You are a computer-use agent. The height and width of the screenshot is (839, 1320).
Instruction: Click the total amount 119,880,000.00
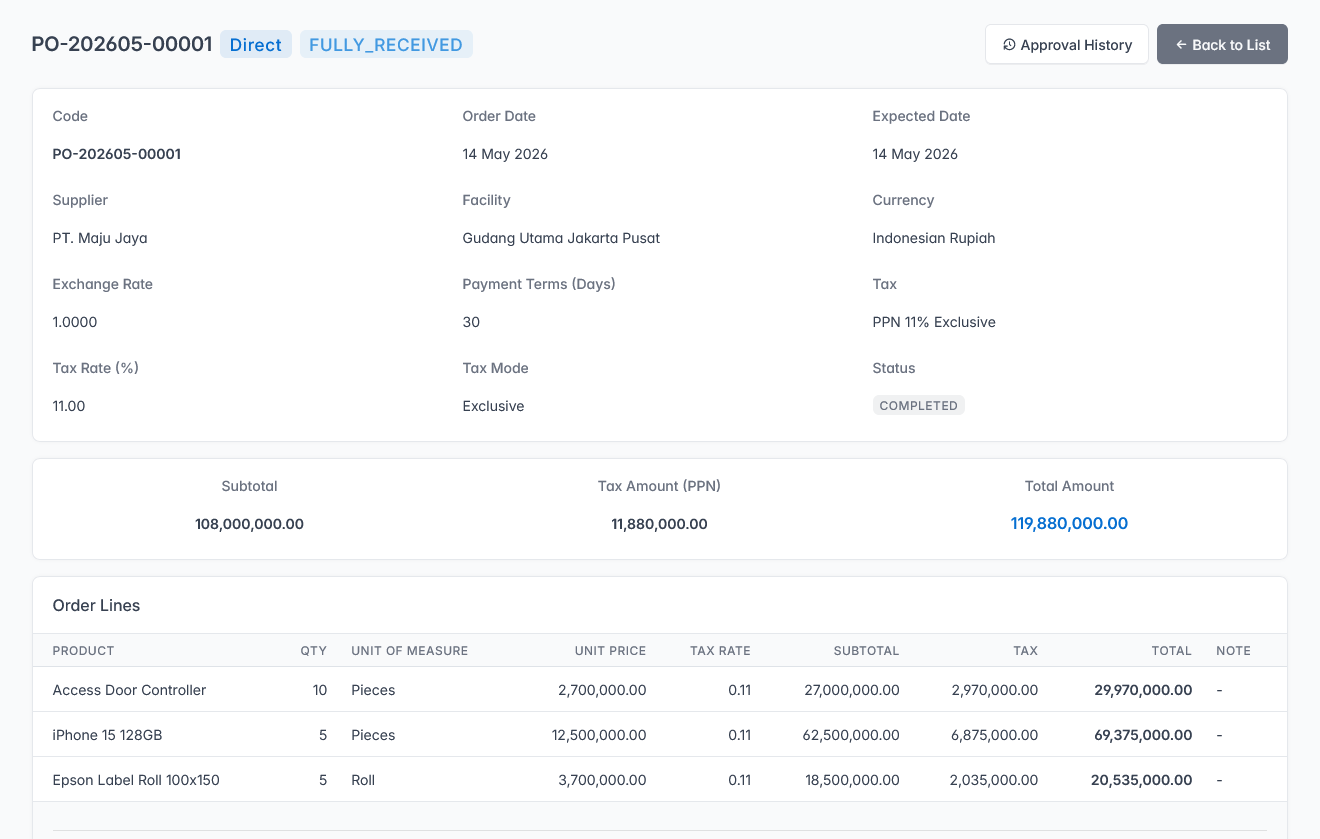1069,523
